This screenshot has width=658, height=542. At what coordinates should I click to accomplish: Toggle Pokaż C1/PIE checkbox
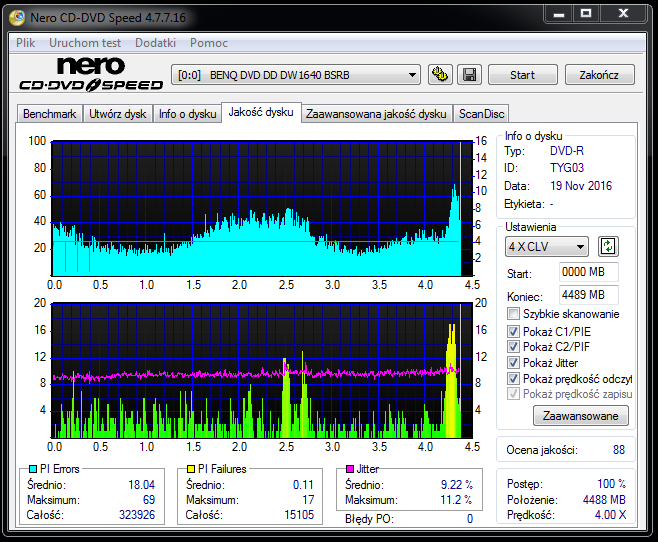[513, 331]
